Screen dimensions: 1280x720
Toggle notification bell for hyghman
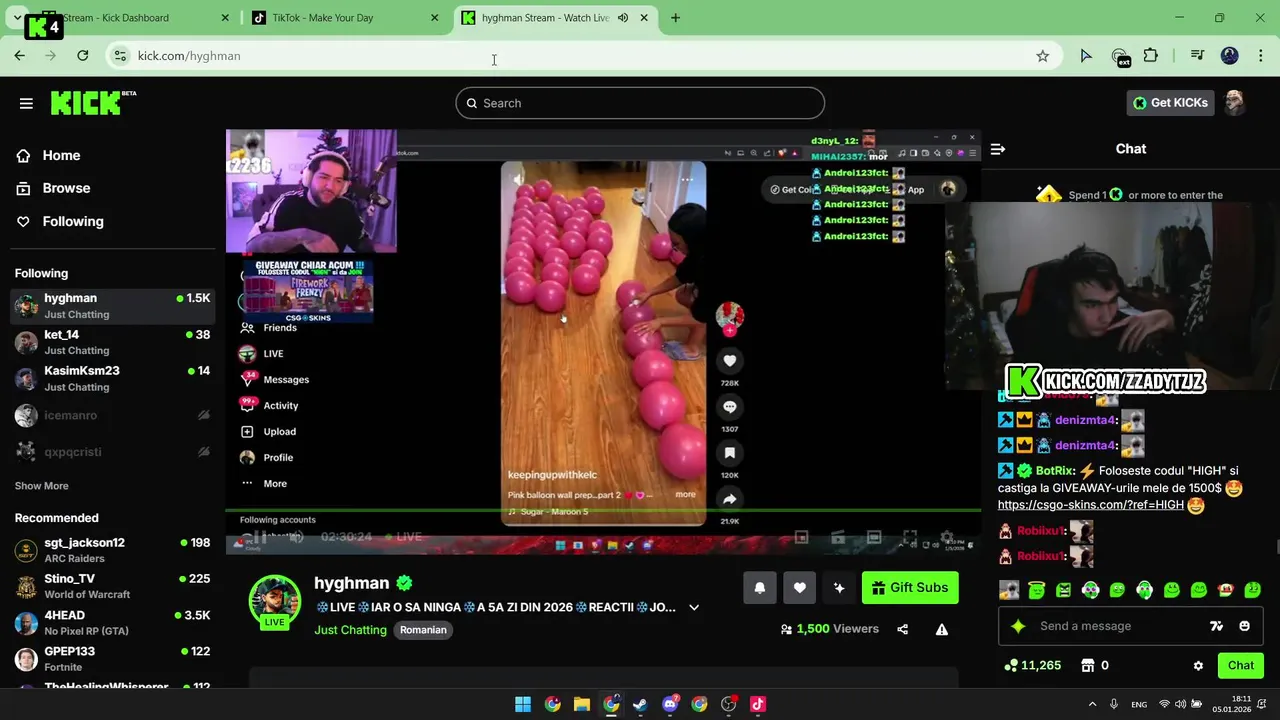(x=760, y=588)
